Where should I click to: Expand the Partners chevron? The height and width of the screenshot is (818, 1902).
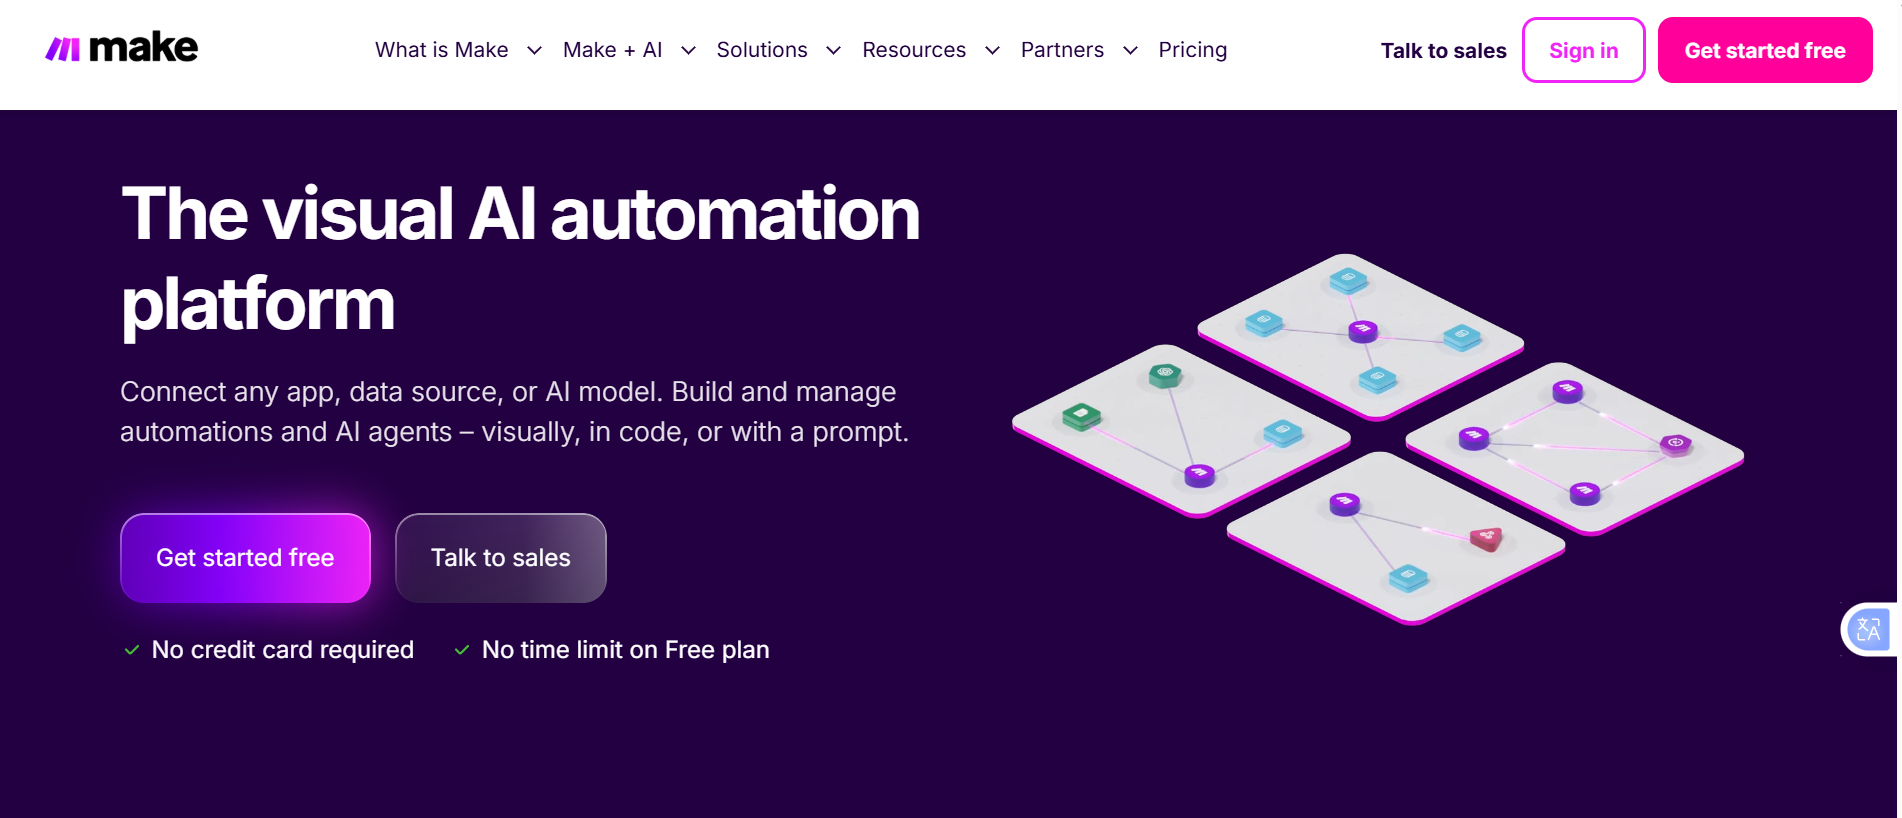1130,51
